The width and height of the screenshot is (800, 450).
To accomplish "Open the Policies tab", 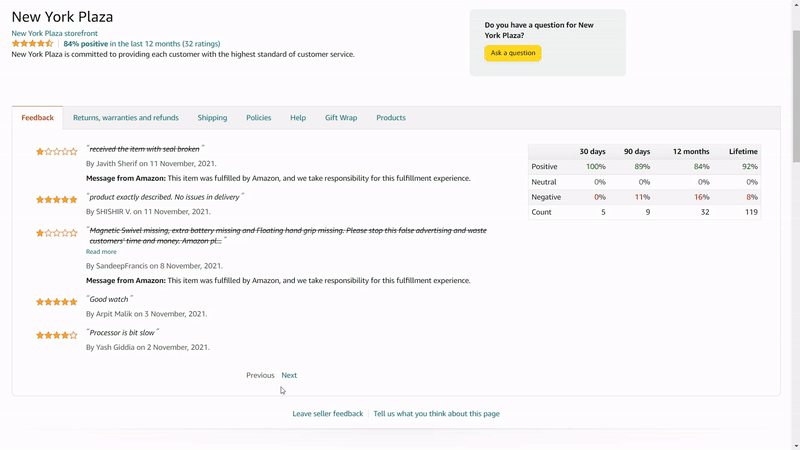I will click(259, 118).
